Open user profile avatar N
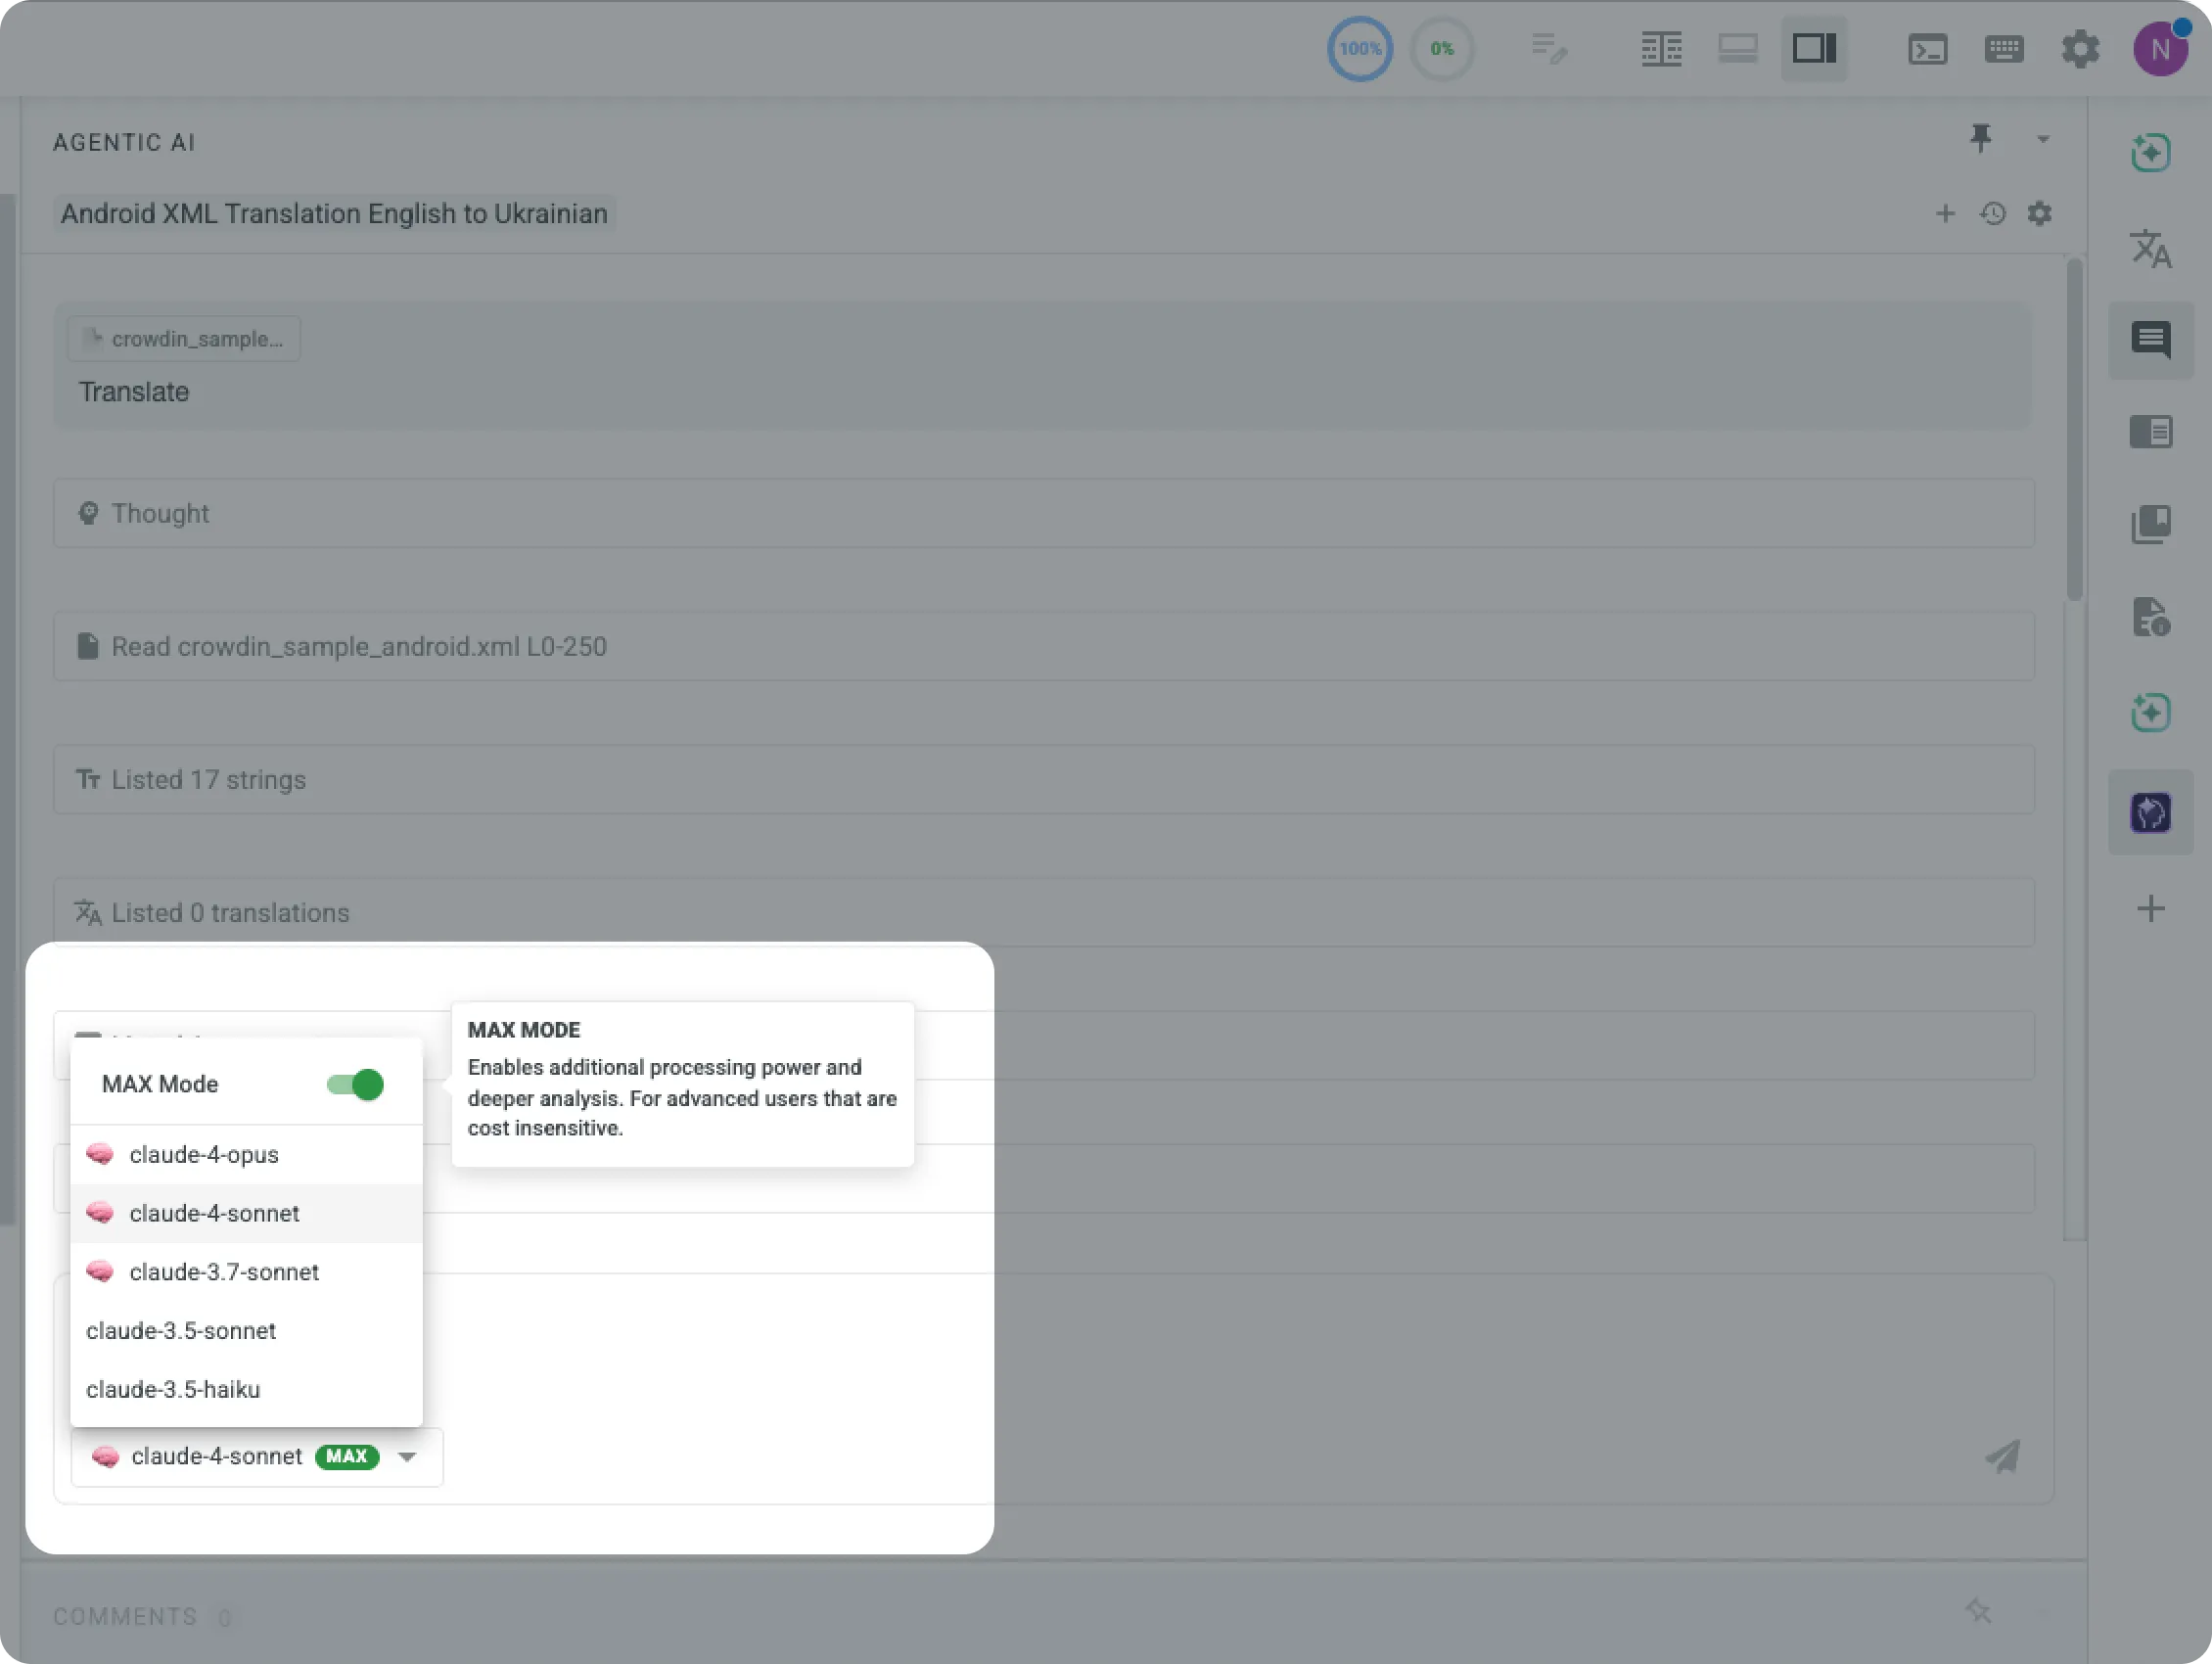The height and width of the screenshot is (1664, 2212). pos(2160,49)
